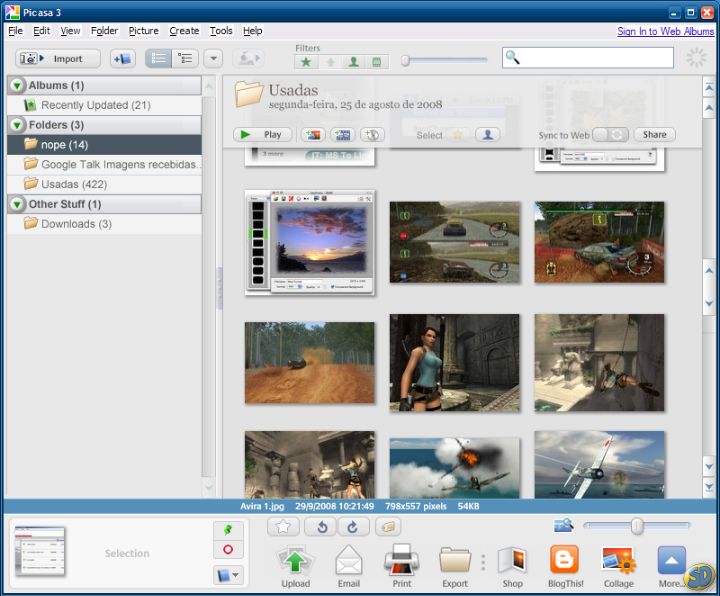720x596 pixels.
Task: Jump to top of photo library
Action: (x=709, y=87)
